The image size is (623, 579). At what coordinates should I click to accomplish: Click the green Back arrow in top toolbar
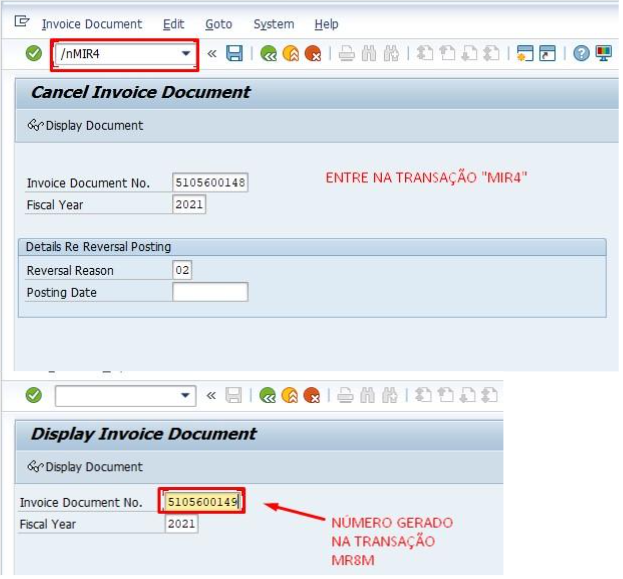pyautogui.click(x=269, y=53)
